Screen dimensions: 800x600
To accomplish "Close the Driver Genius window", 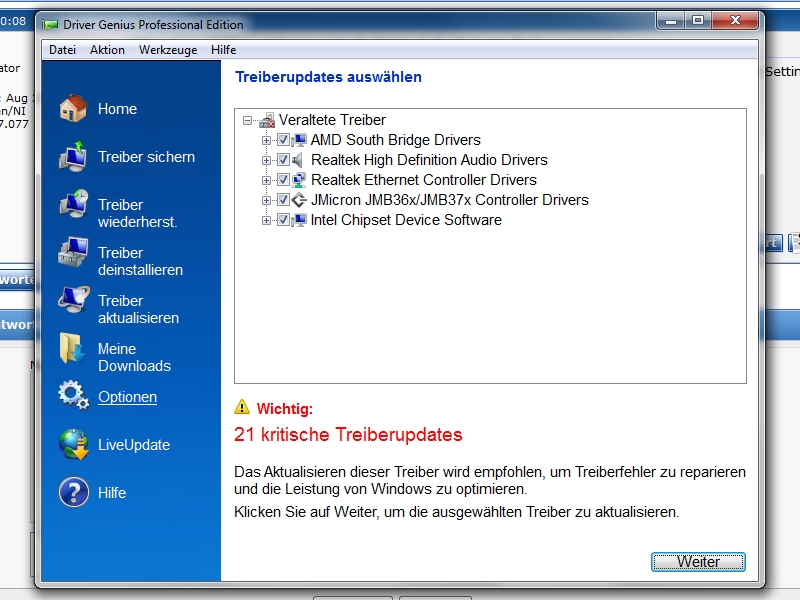I will (x=735, y=21).
